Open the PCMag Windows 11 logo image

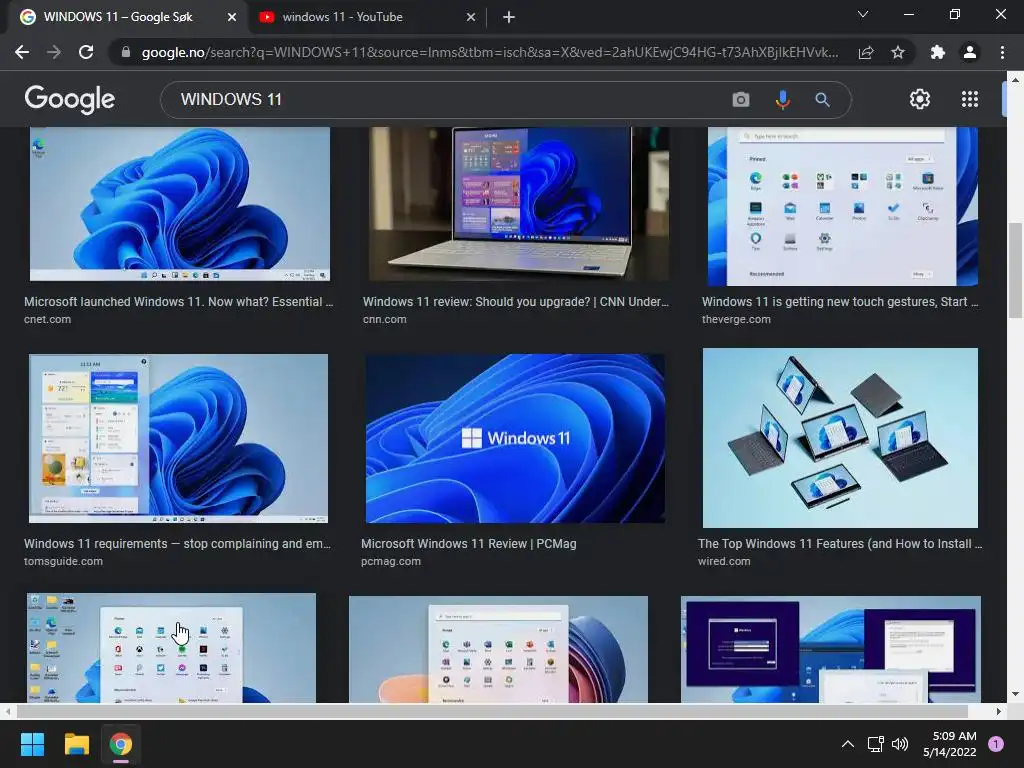click(x=515, y=438)
